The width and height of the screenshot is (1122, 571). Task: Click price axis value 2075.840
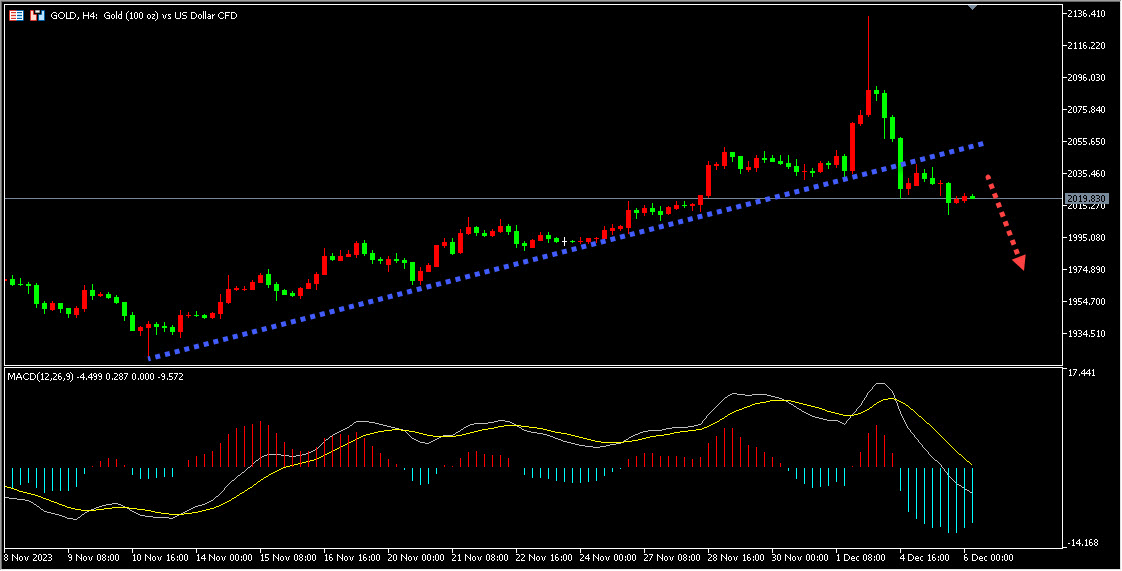(1086, 109)
